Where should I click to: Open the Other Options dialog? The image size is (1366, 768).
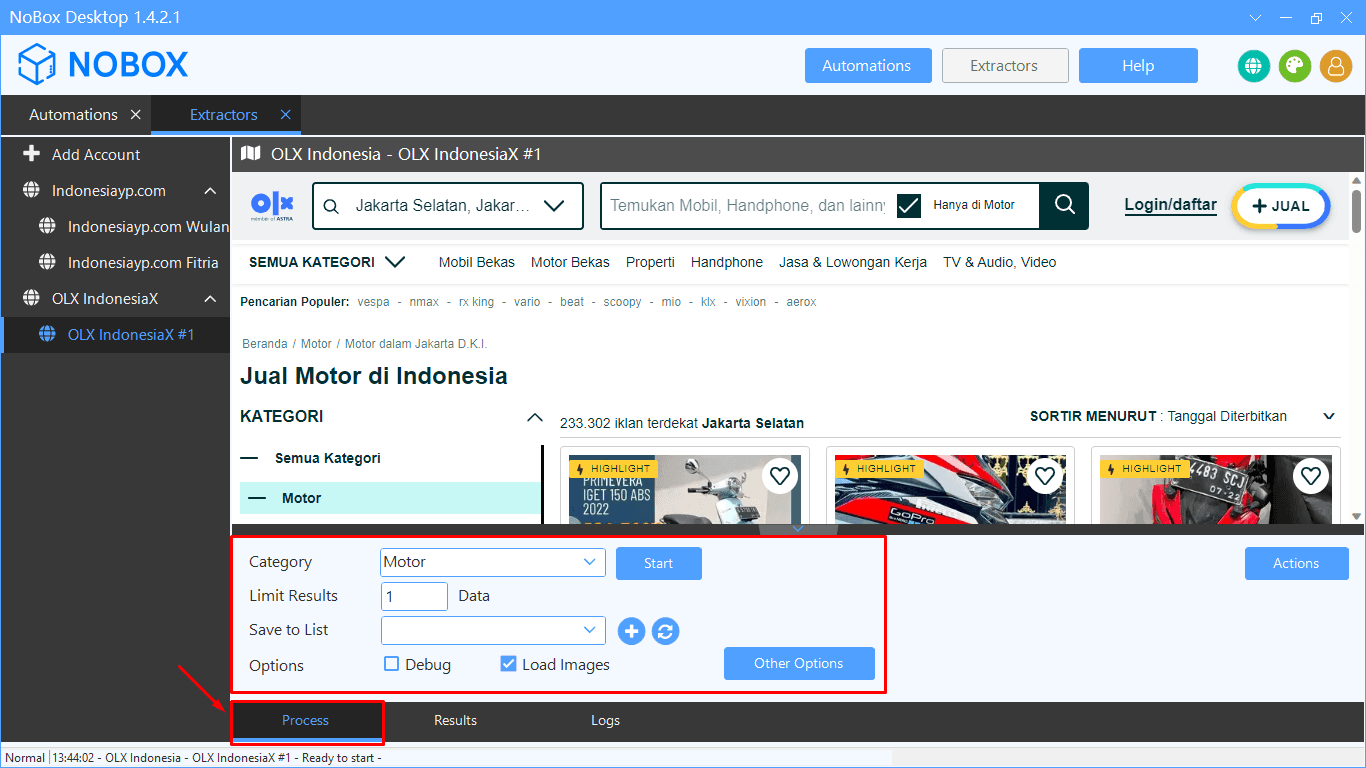(798, 663)
